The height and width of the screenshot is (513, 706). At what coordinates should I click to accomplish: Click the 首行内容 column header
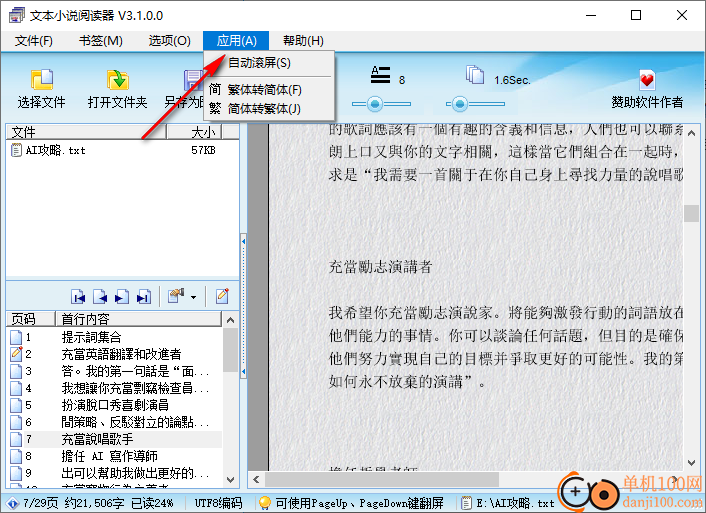pos(139,319)
